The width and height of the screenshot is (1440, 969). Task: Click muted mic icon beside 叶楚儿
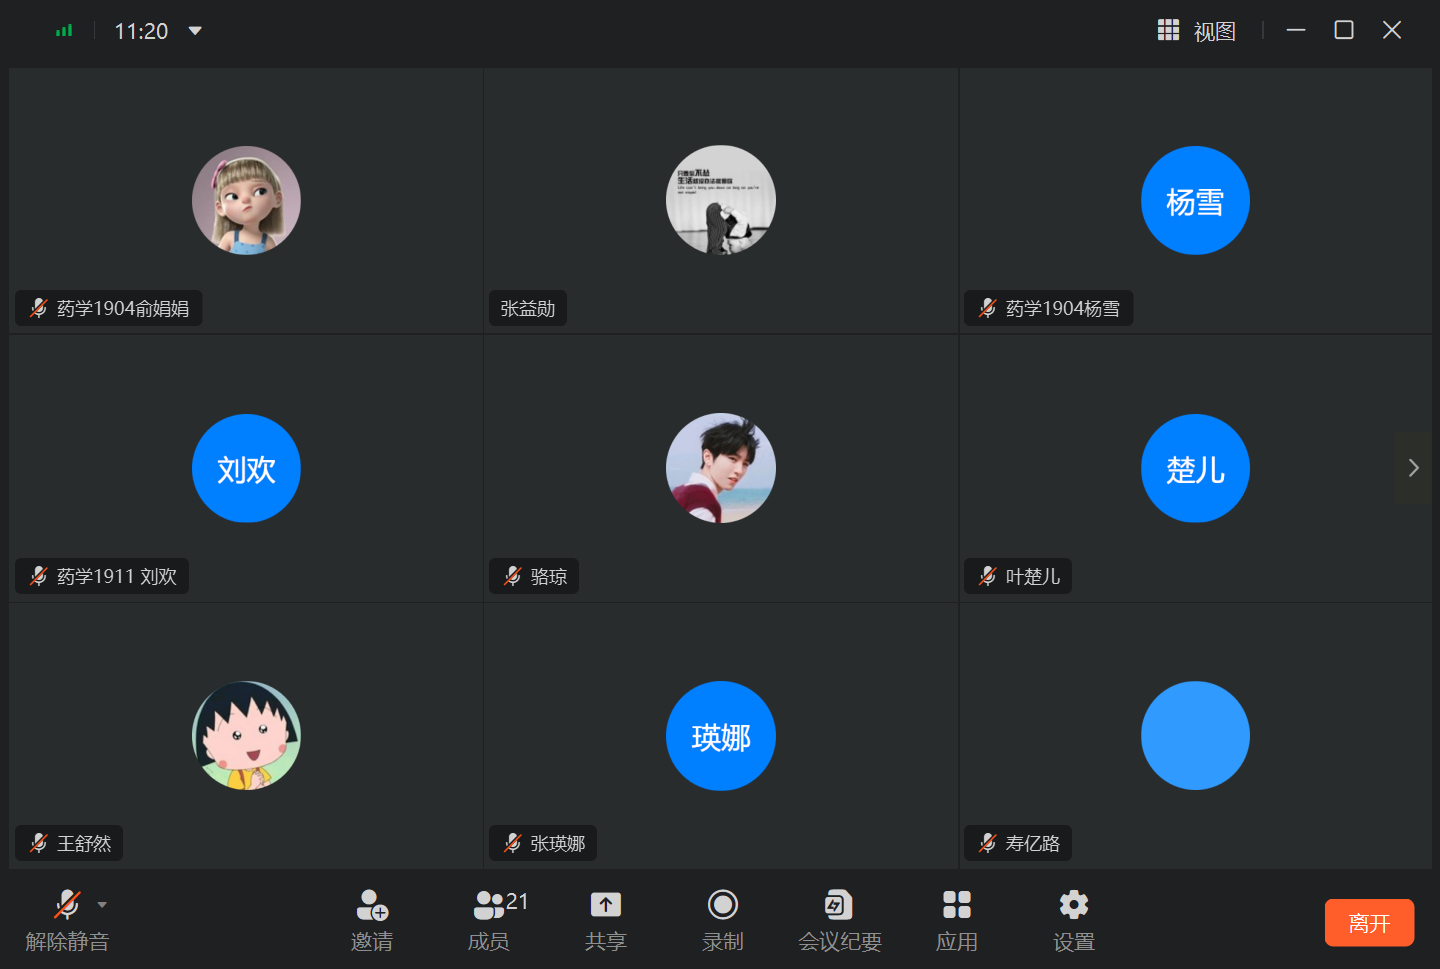(x=988, y=576)
